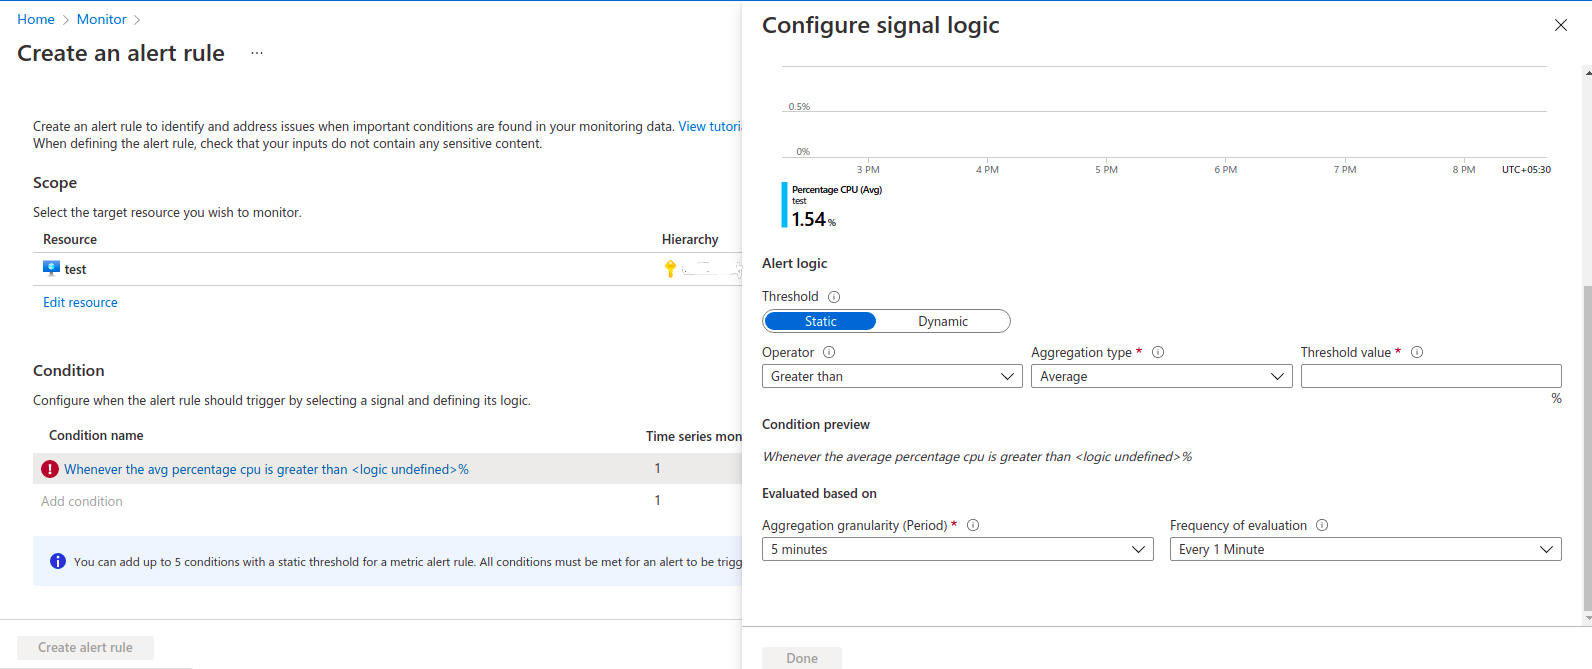1592x669 pixels.
Task: Expand the Every 1 Minute frequency dropdown
Action: [1366, 549]
